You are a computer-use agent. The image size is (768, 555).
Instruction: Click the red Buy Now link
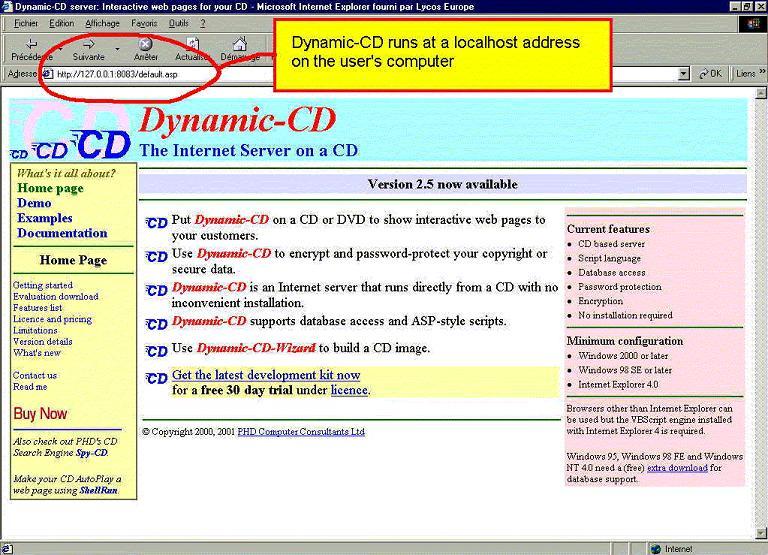(40, 413)
